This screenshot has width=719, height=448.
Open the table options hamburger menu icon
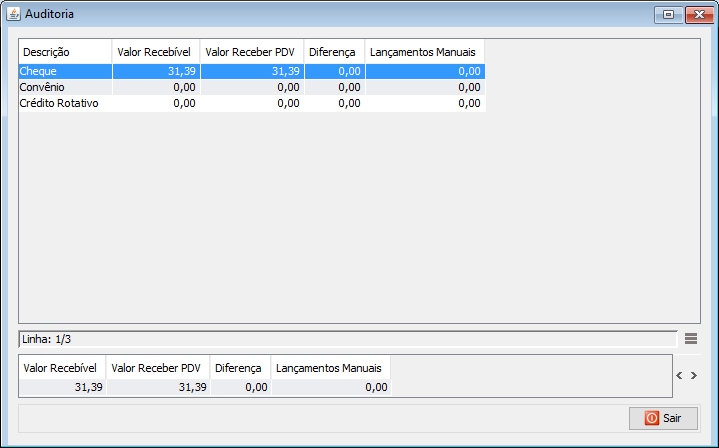point(691,339)
